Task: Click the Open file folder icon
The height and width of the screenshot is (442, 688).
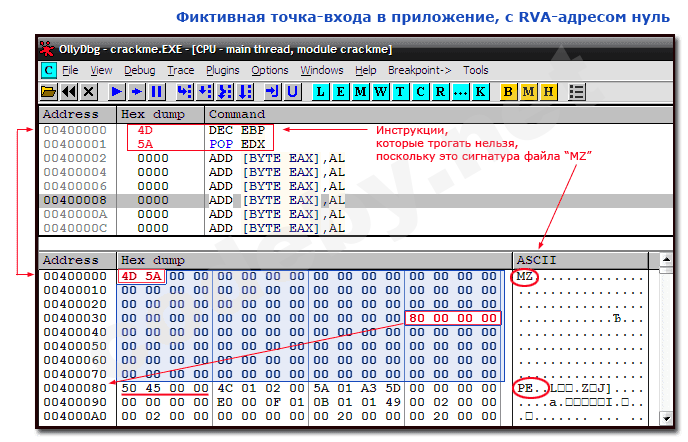Action: (48, 92)
